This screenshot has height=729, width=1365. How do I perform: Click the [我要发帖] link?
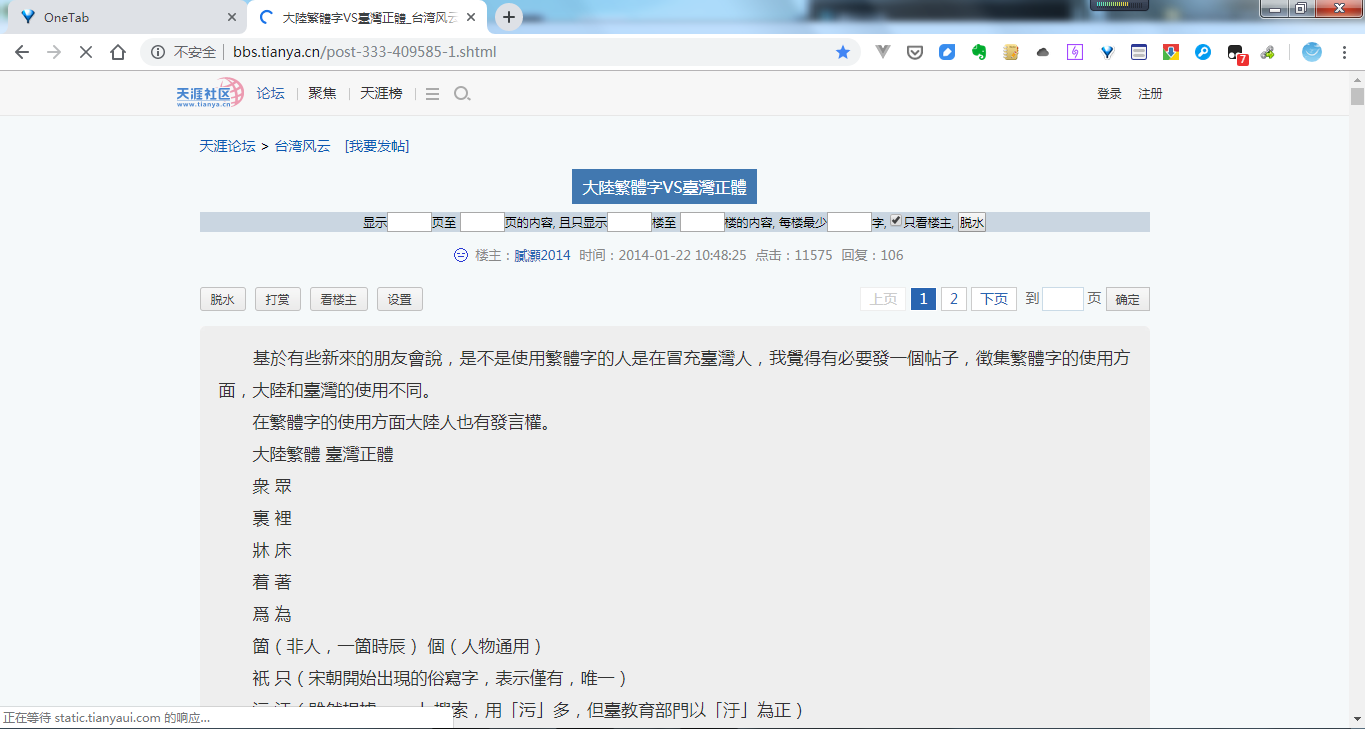coord(377,146)
